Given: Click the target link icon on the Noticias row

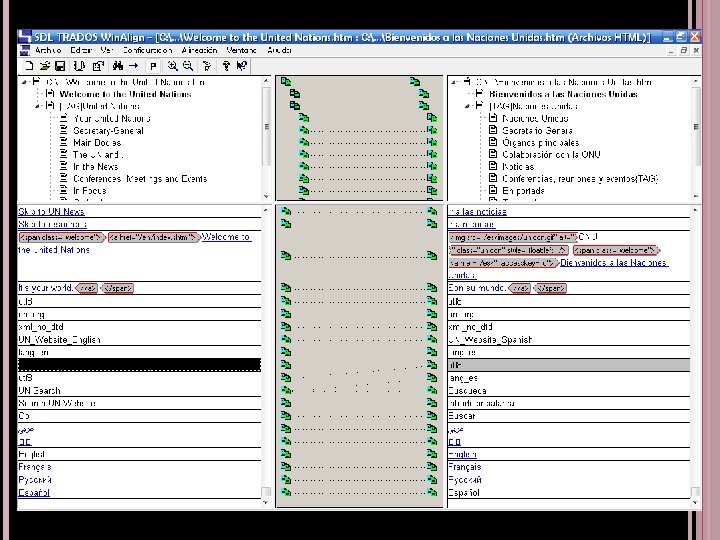Looking at the screenshot, I should [432, 166].
